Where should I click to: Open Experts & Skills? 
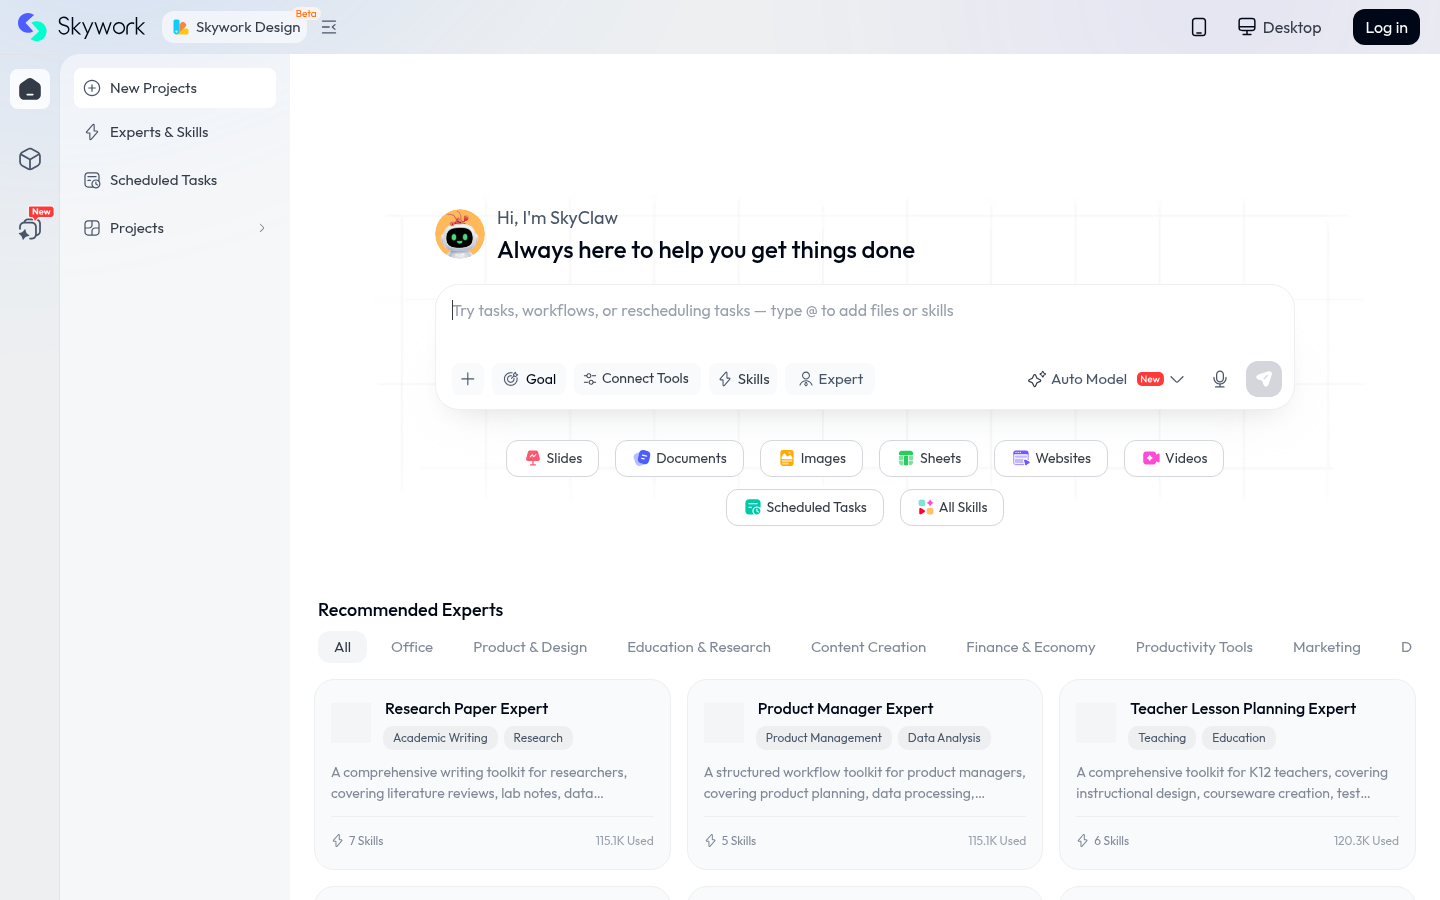click(175, 132)
